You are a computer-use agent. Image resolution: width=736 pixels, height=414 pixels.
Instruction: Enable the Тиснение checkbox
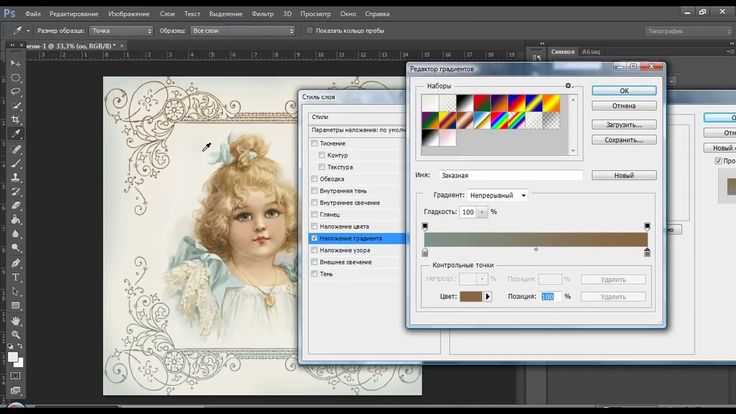(x=316, y=143)
